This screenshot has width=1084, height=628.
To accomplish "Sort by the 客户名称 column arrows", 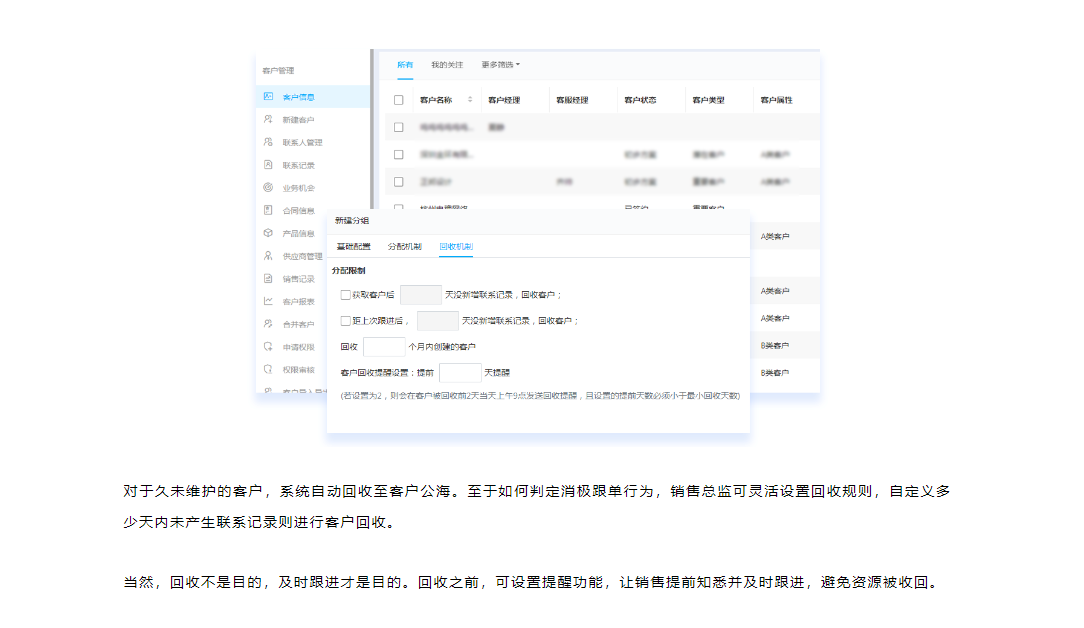I will (470, 100).
